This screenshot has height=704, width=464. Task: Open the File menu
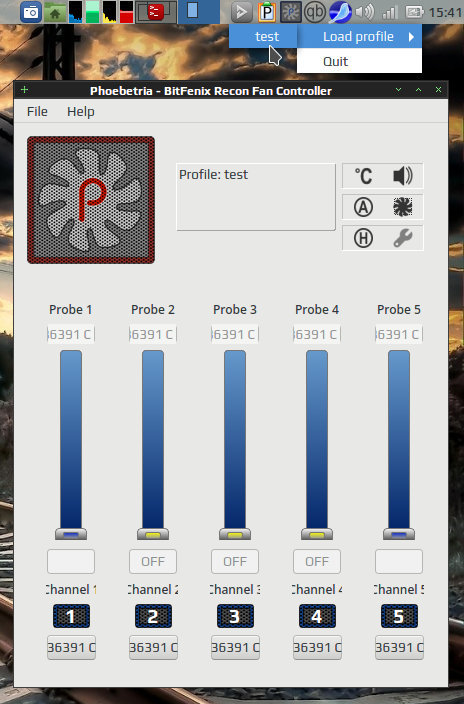coord(37,111)
